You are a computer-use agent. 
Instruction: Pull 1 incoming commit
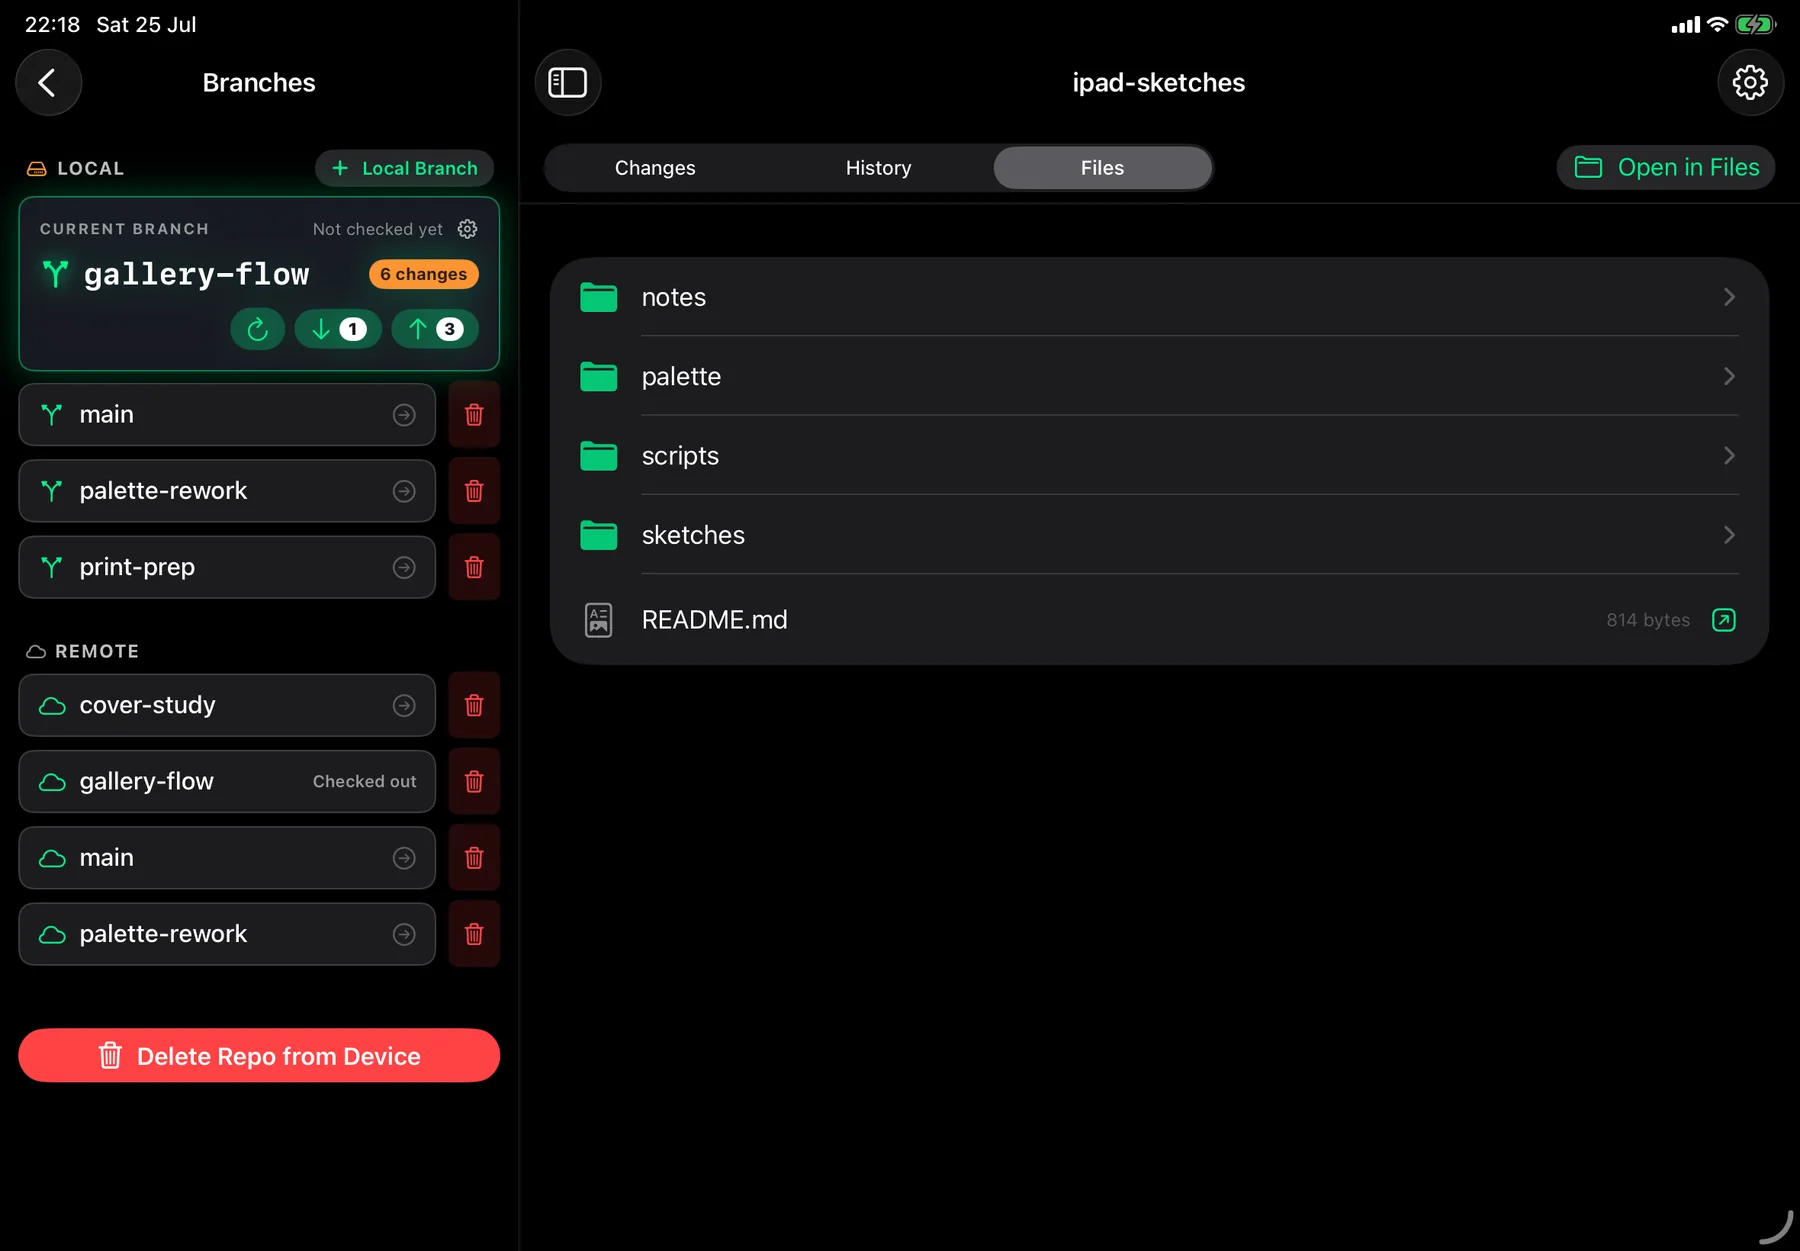pos(338,329)
